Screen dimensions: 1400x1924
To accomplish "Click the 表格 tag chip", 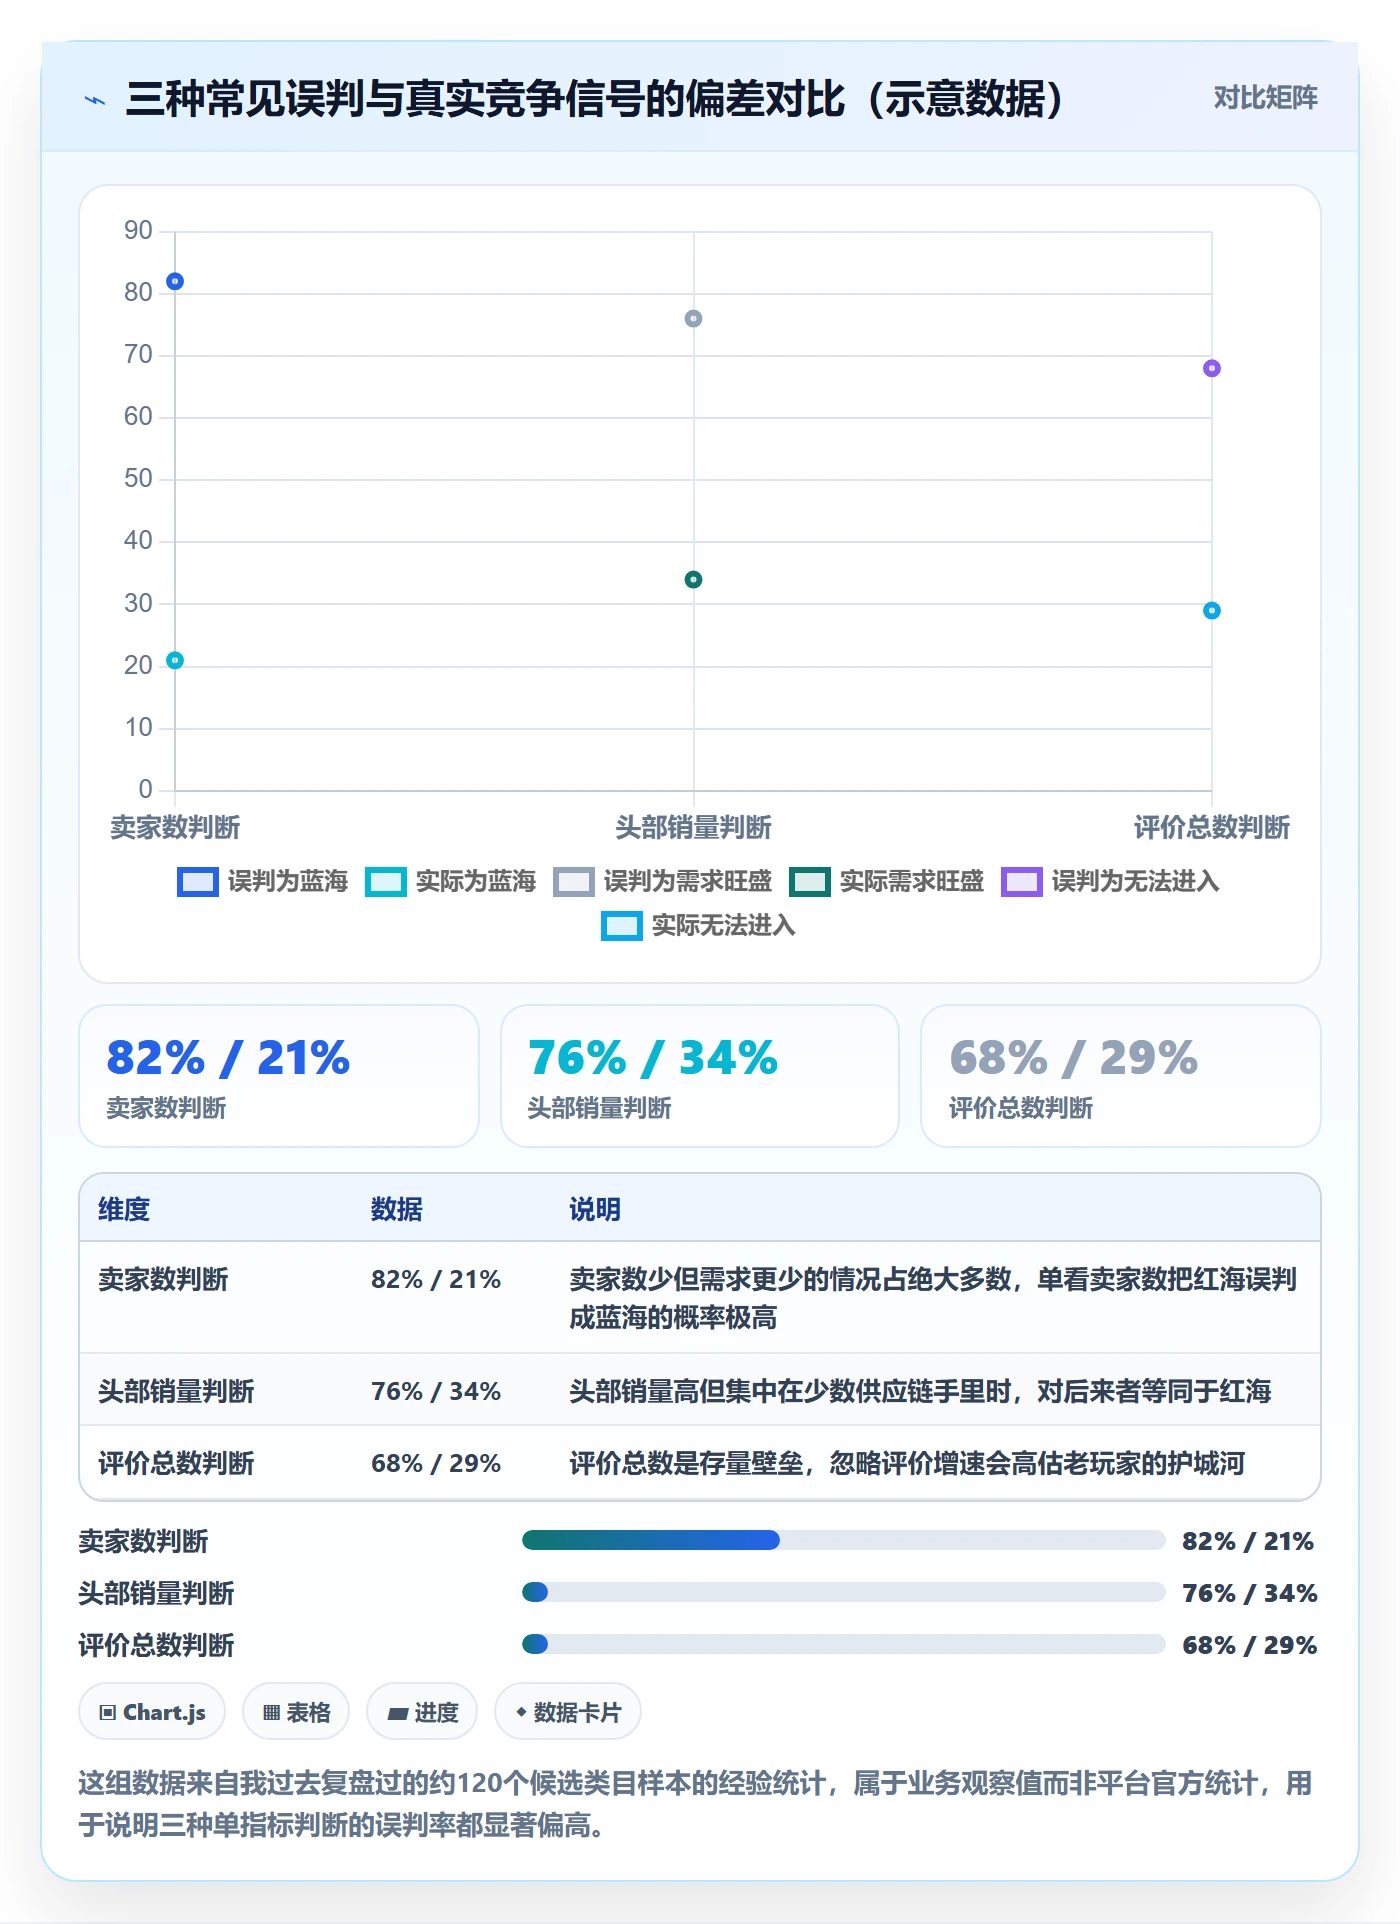I will [x=296, y=1712].
